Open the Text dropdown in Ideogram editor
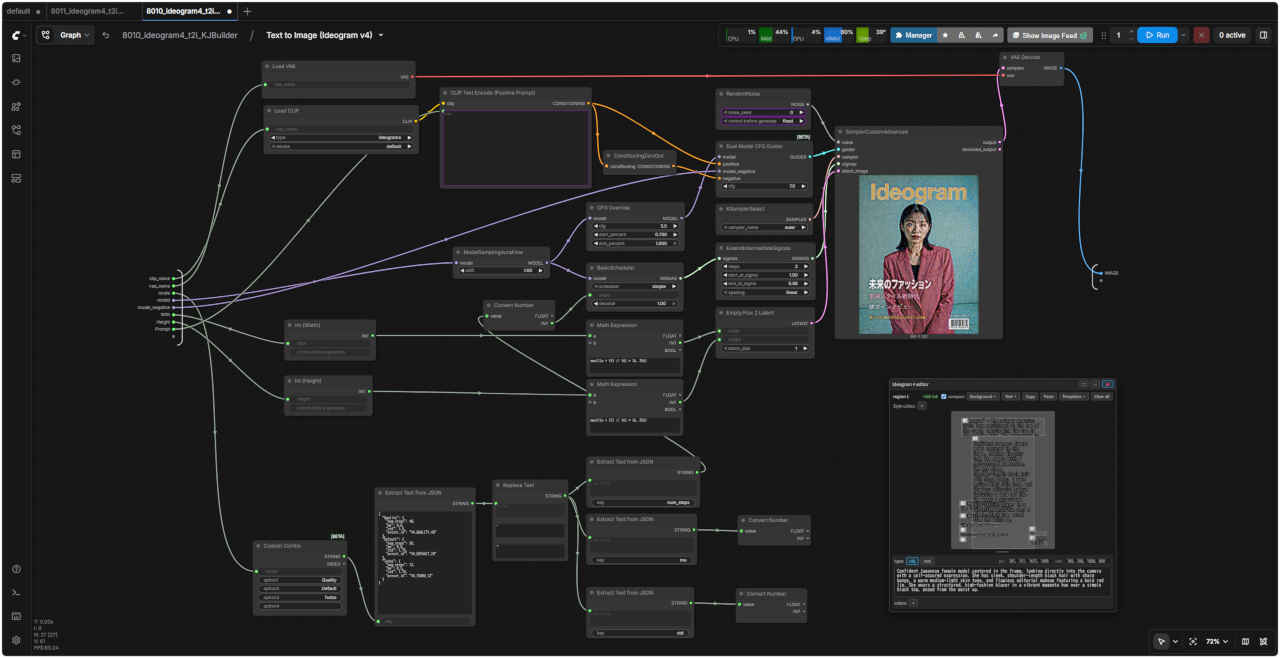 (1010, 397)
